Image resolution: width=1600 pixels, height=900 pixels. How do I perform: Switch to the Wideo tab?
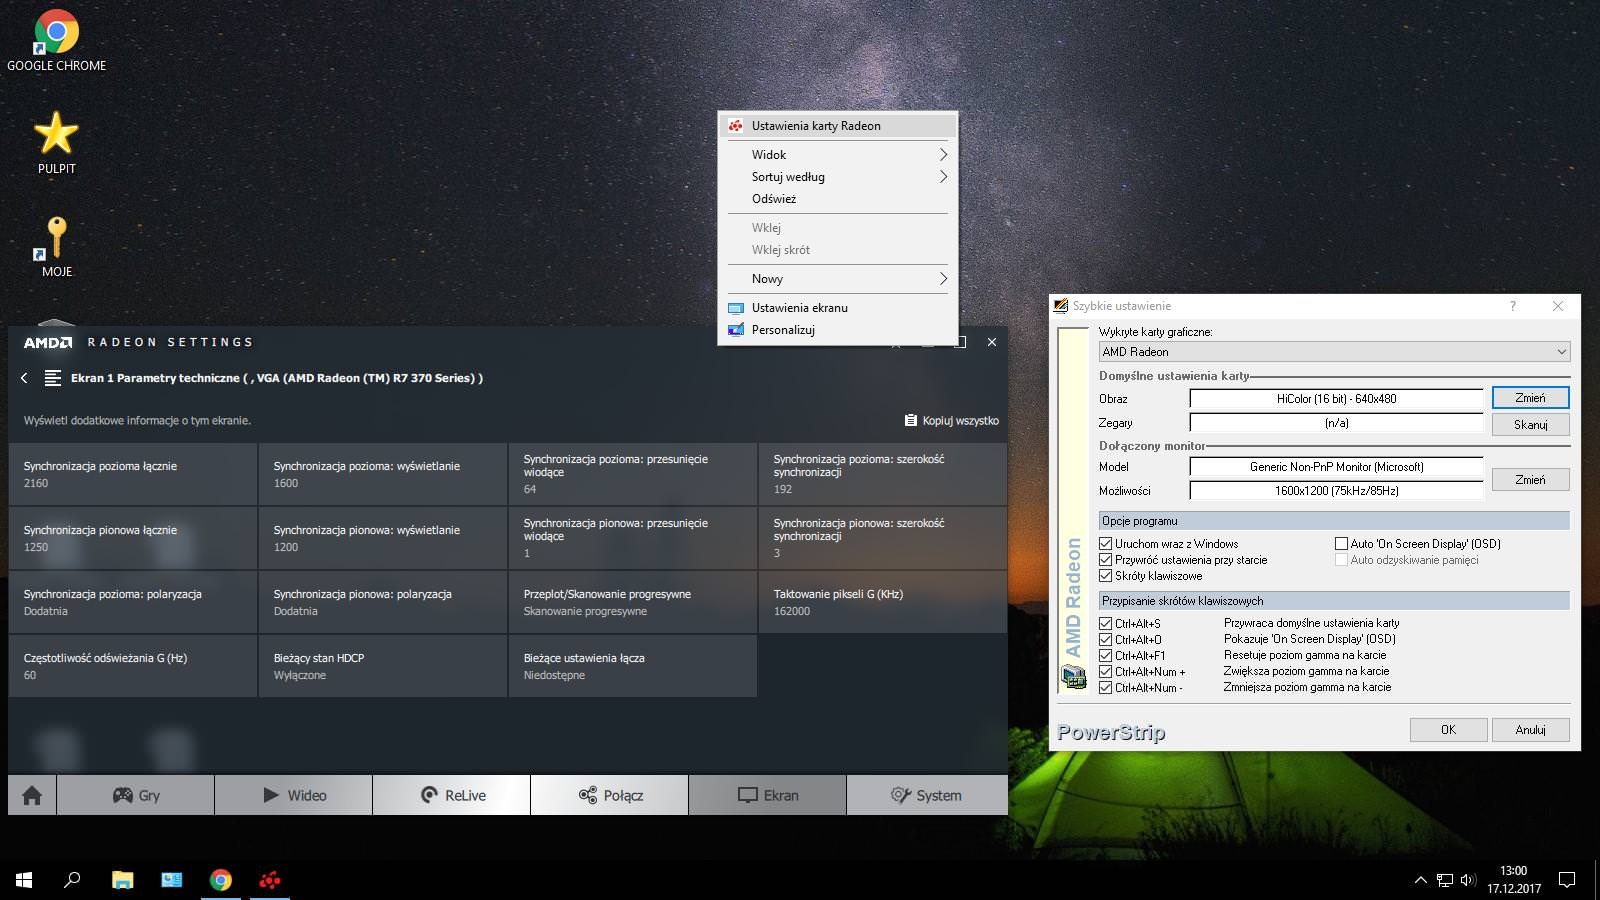(294, 795)
